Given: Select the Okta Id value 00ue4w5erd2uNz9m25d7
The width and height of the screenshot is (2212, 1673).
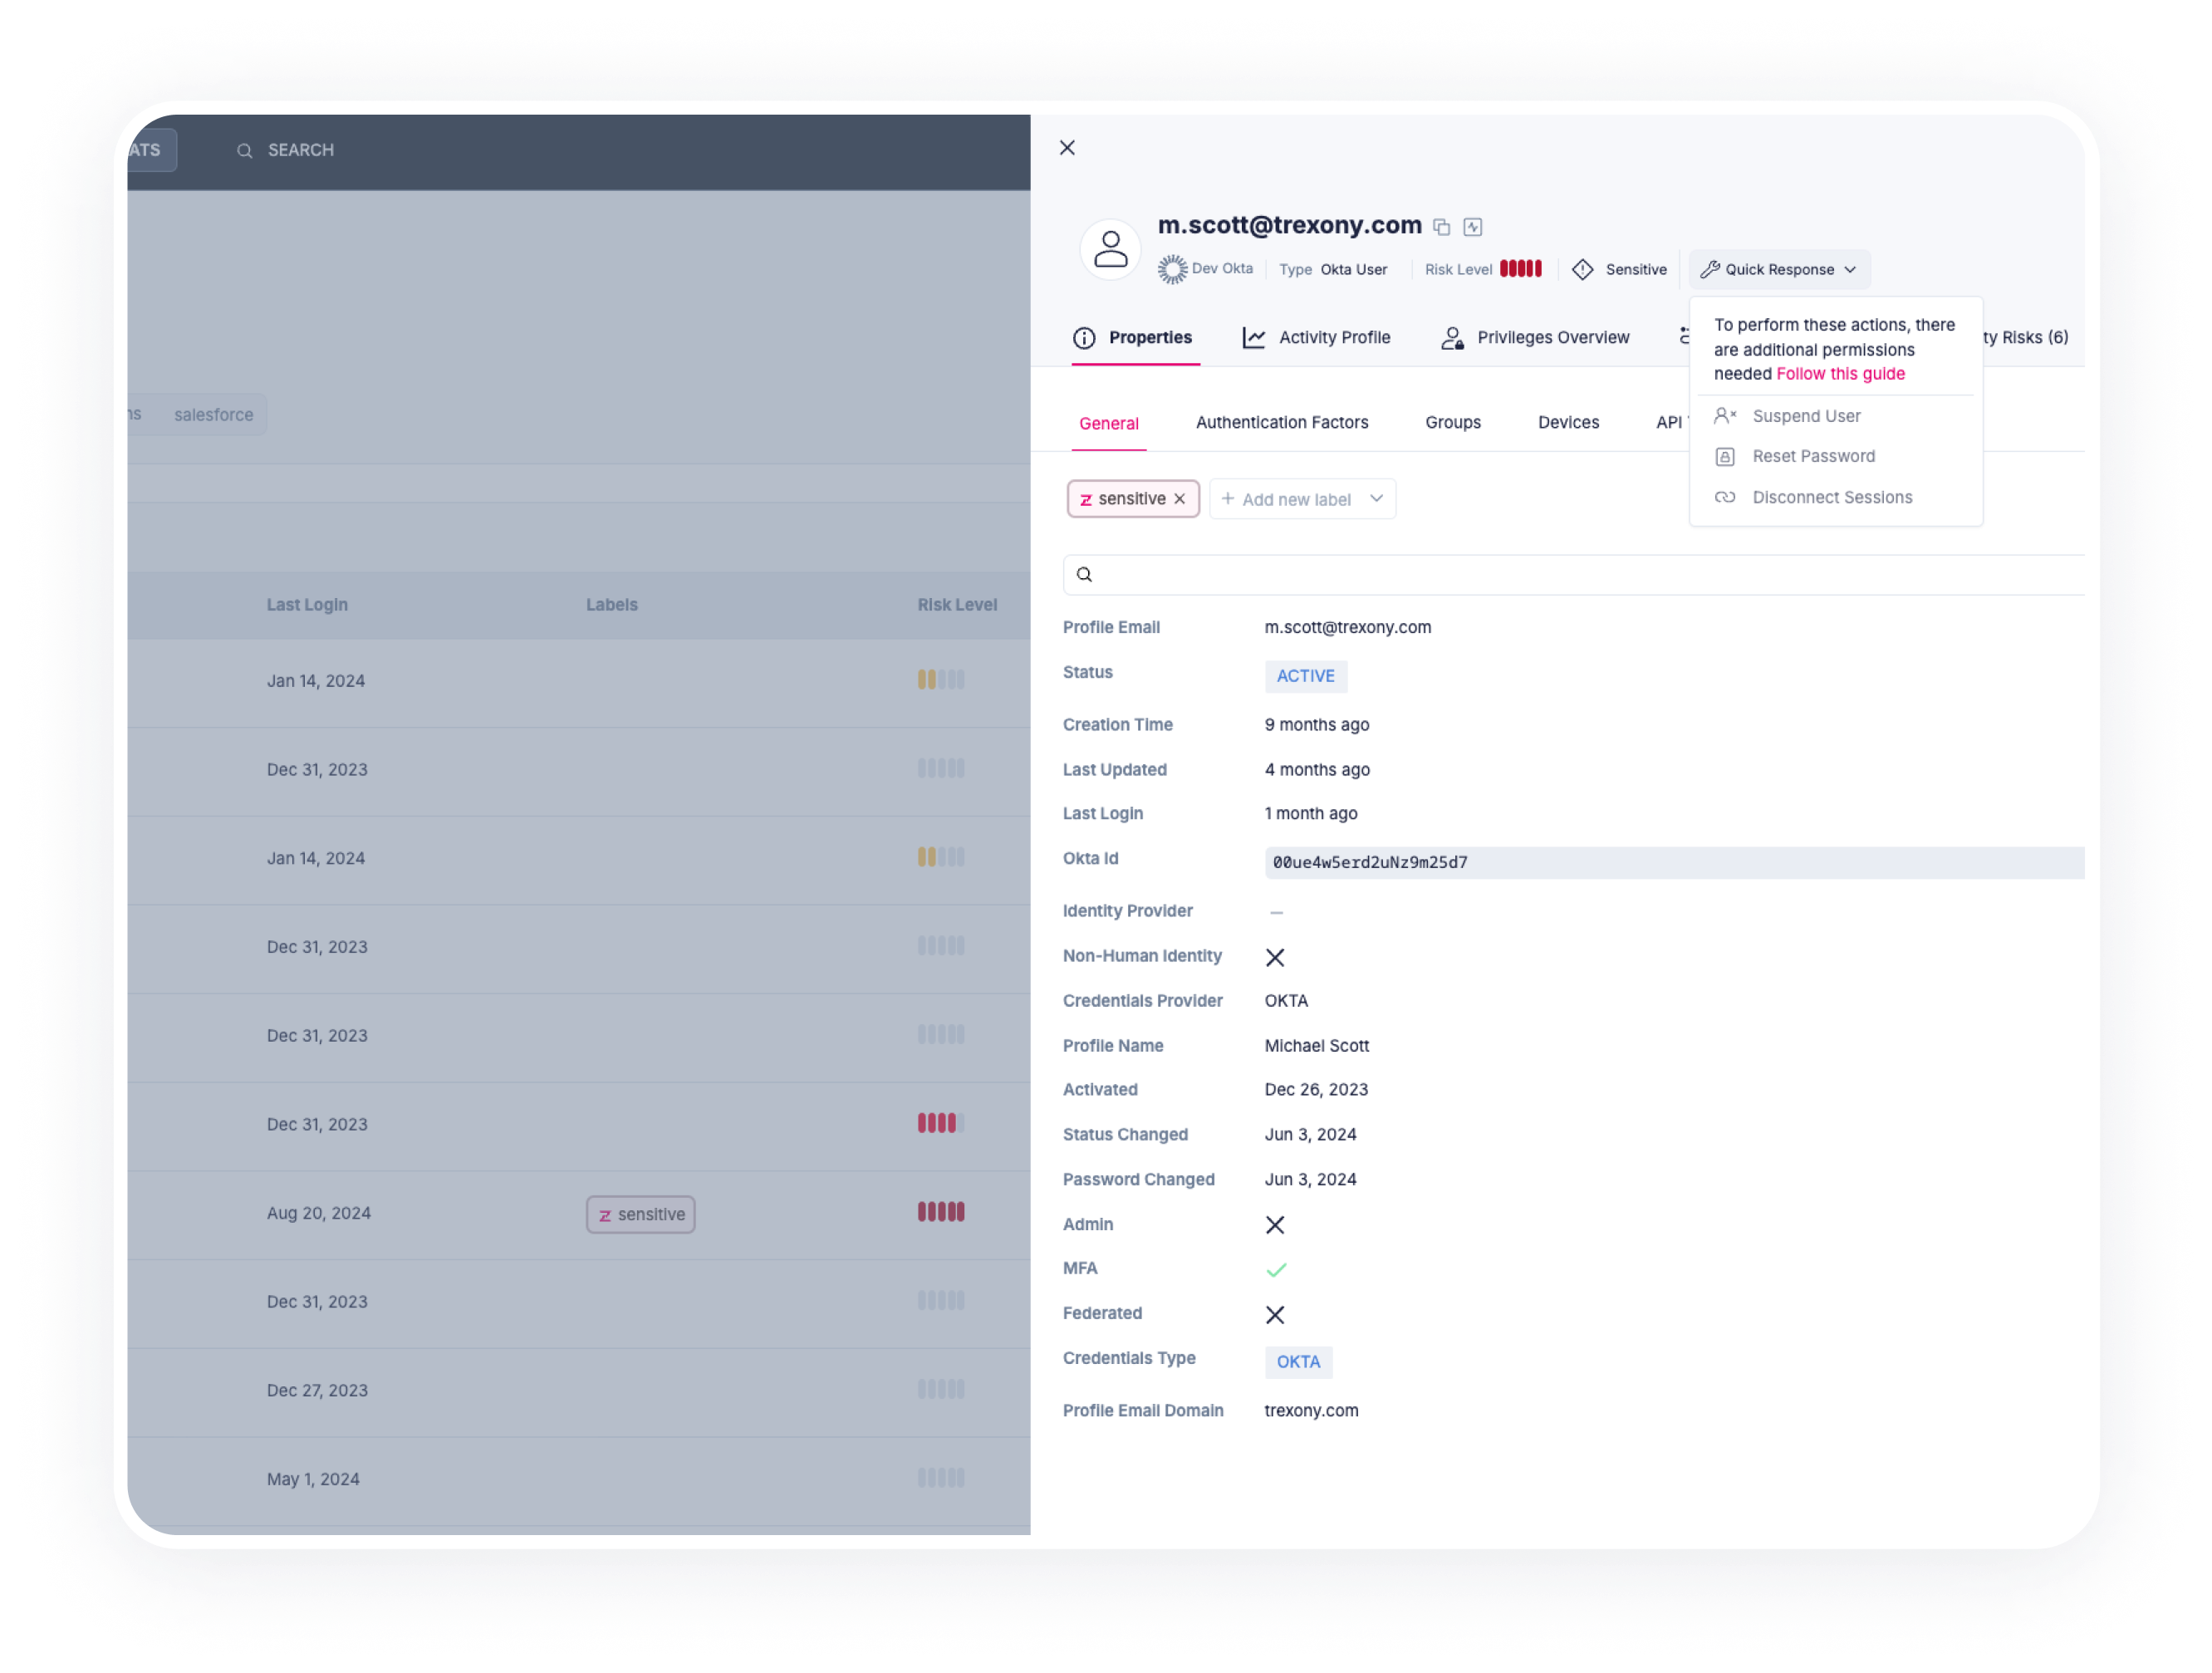Looking at the screenshot, I should point(1370,863).
